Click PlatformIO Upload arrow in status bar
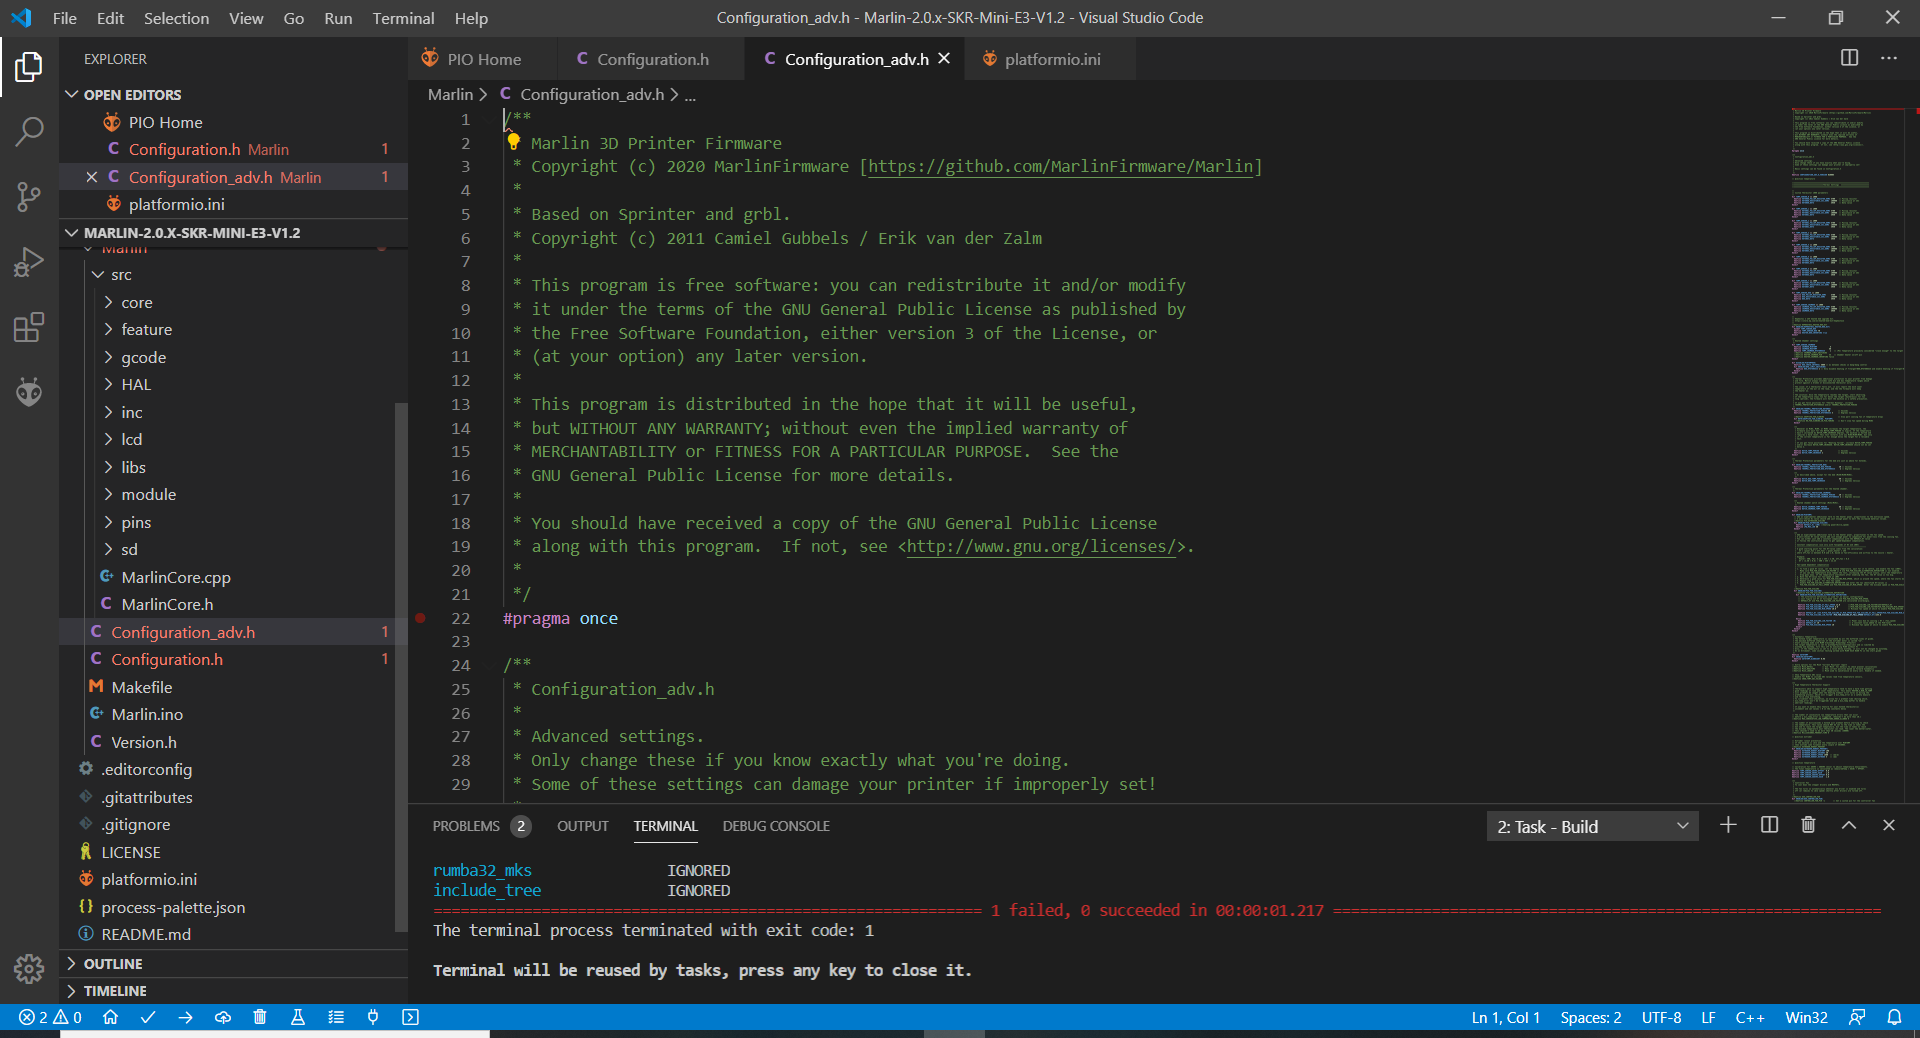Viewport: 1920px width, 1038px height. pyautogui.click(x=185, y=1017)
